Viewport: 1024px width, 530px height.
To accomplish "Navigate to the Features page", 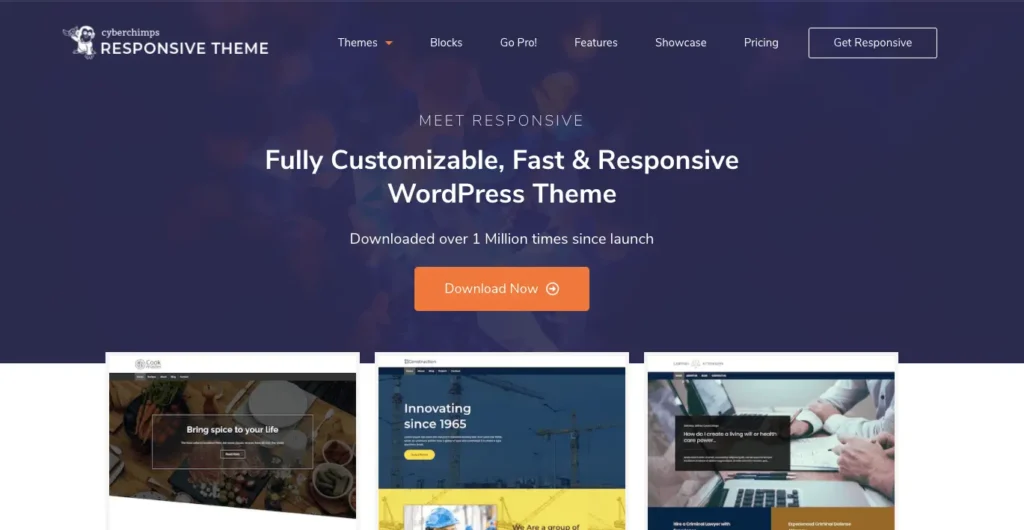I will click(596, 43).
